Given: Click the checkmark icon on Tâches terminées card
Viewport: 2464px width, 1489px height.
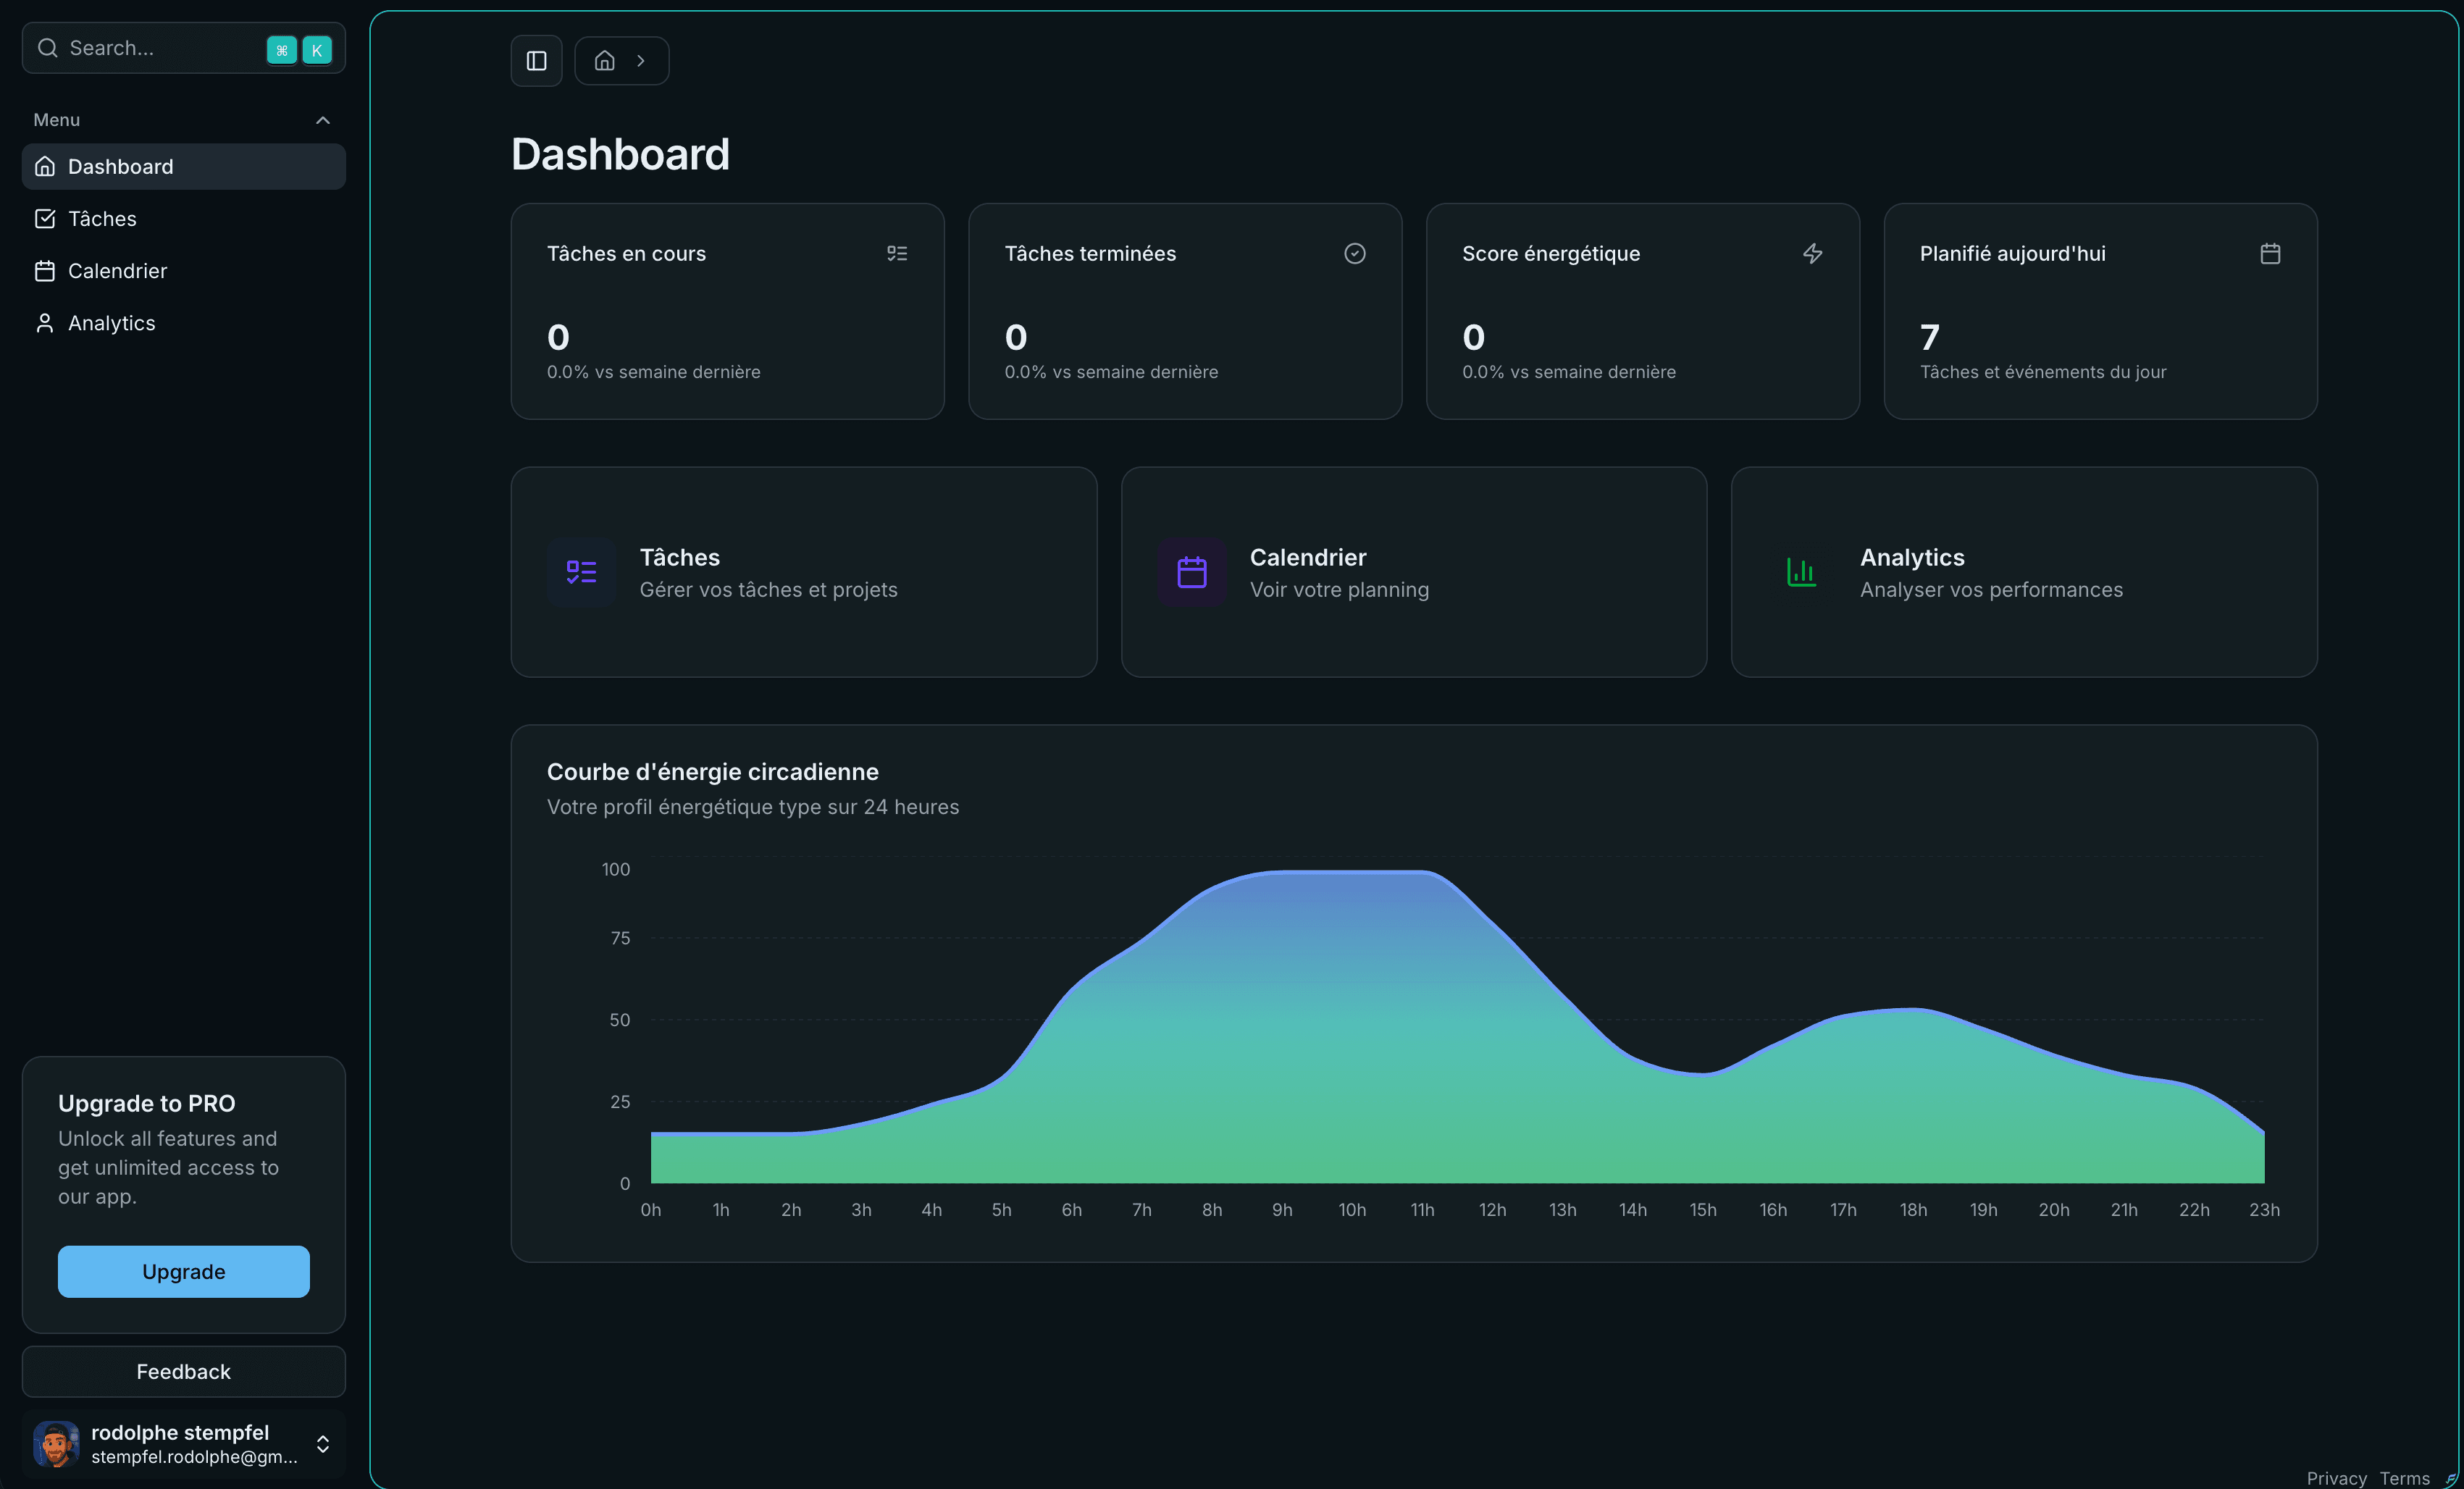Looking at the screenshot, I should [x=1355, y=253].
